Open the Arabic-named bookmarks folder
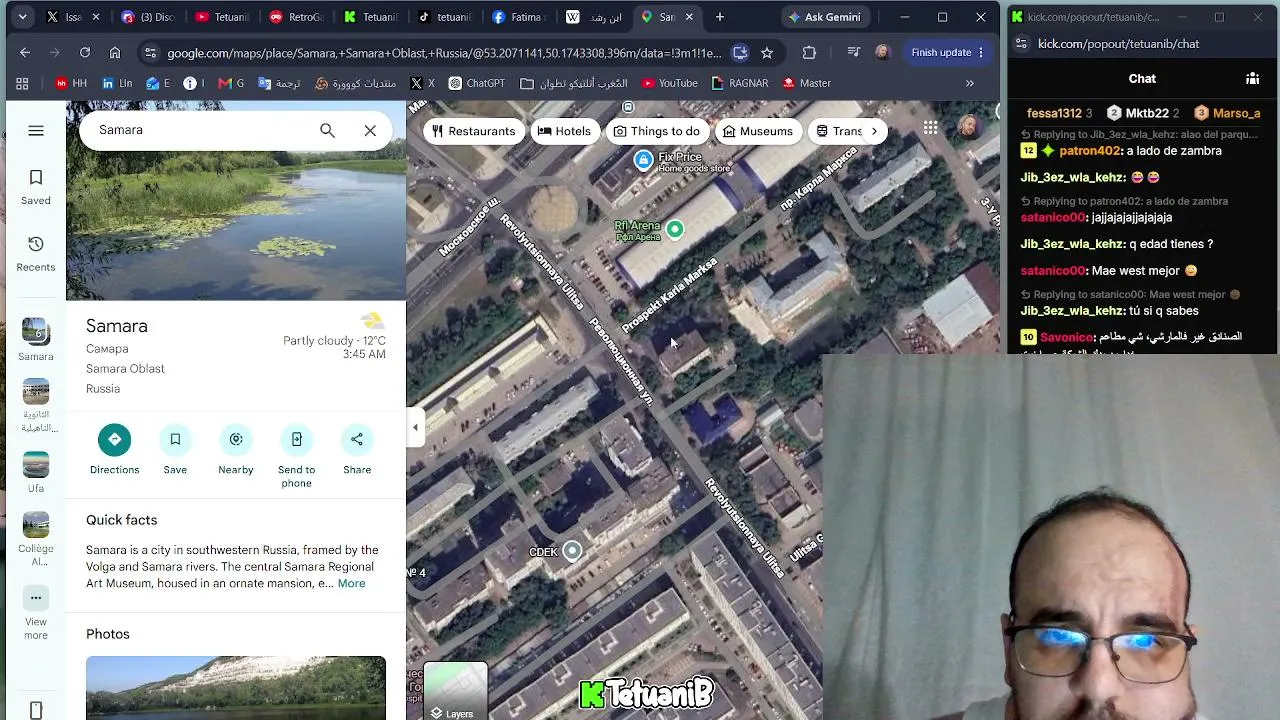 [x=574, y=83]
